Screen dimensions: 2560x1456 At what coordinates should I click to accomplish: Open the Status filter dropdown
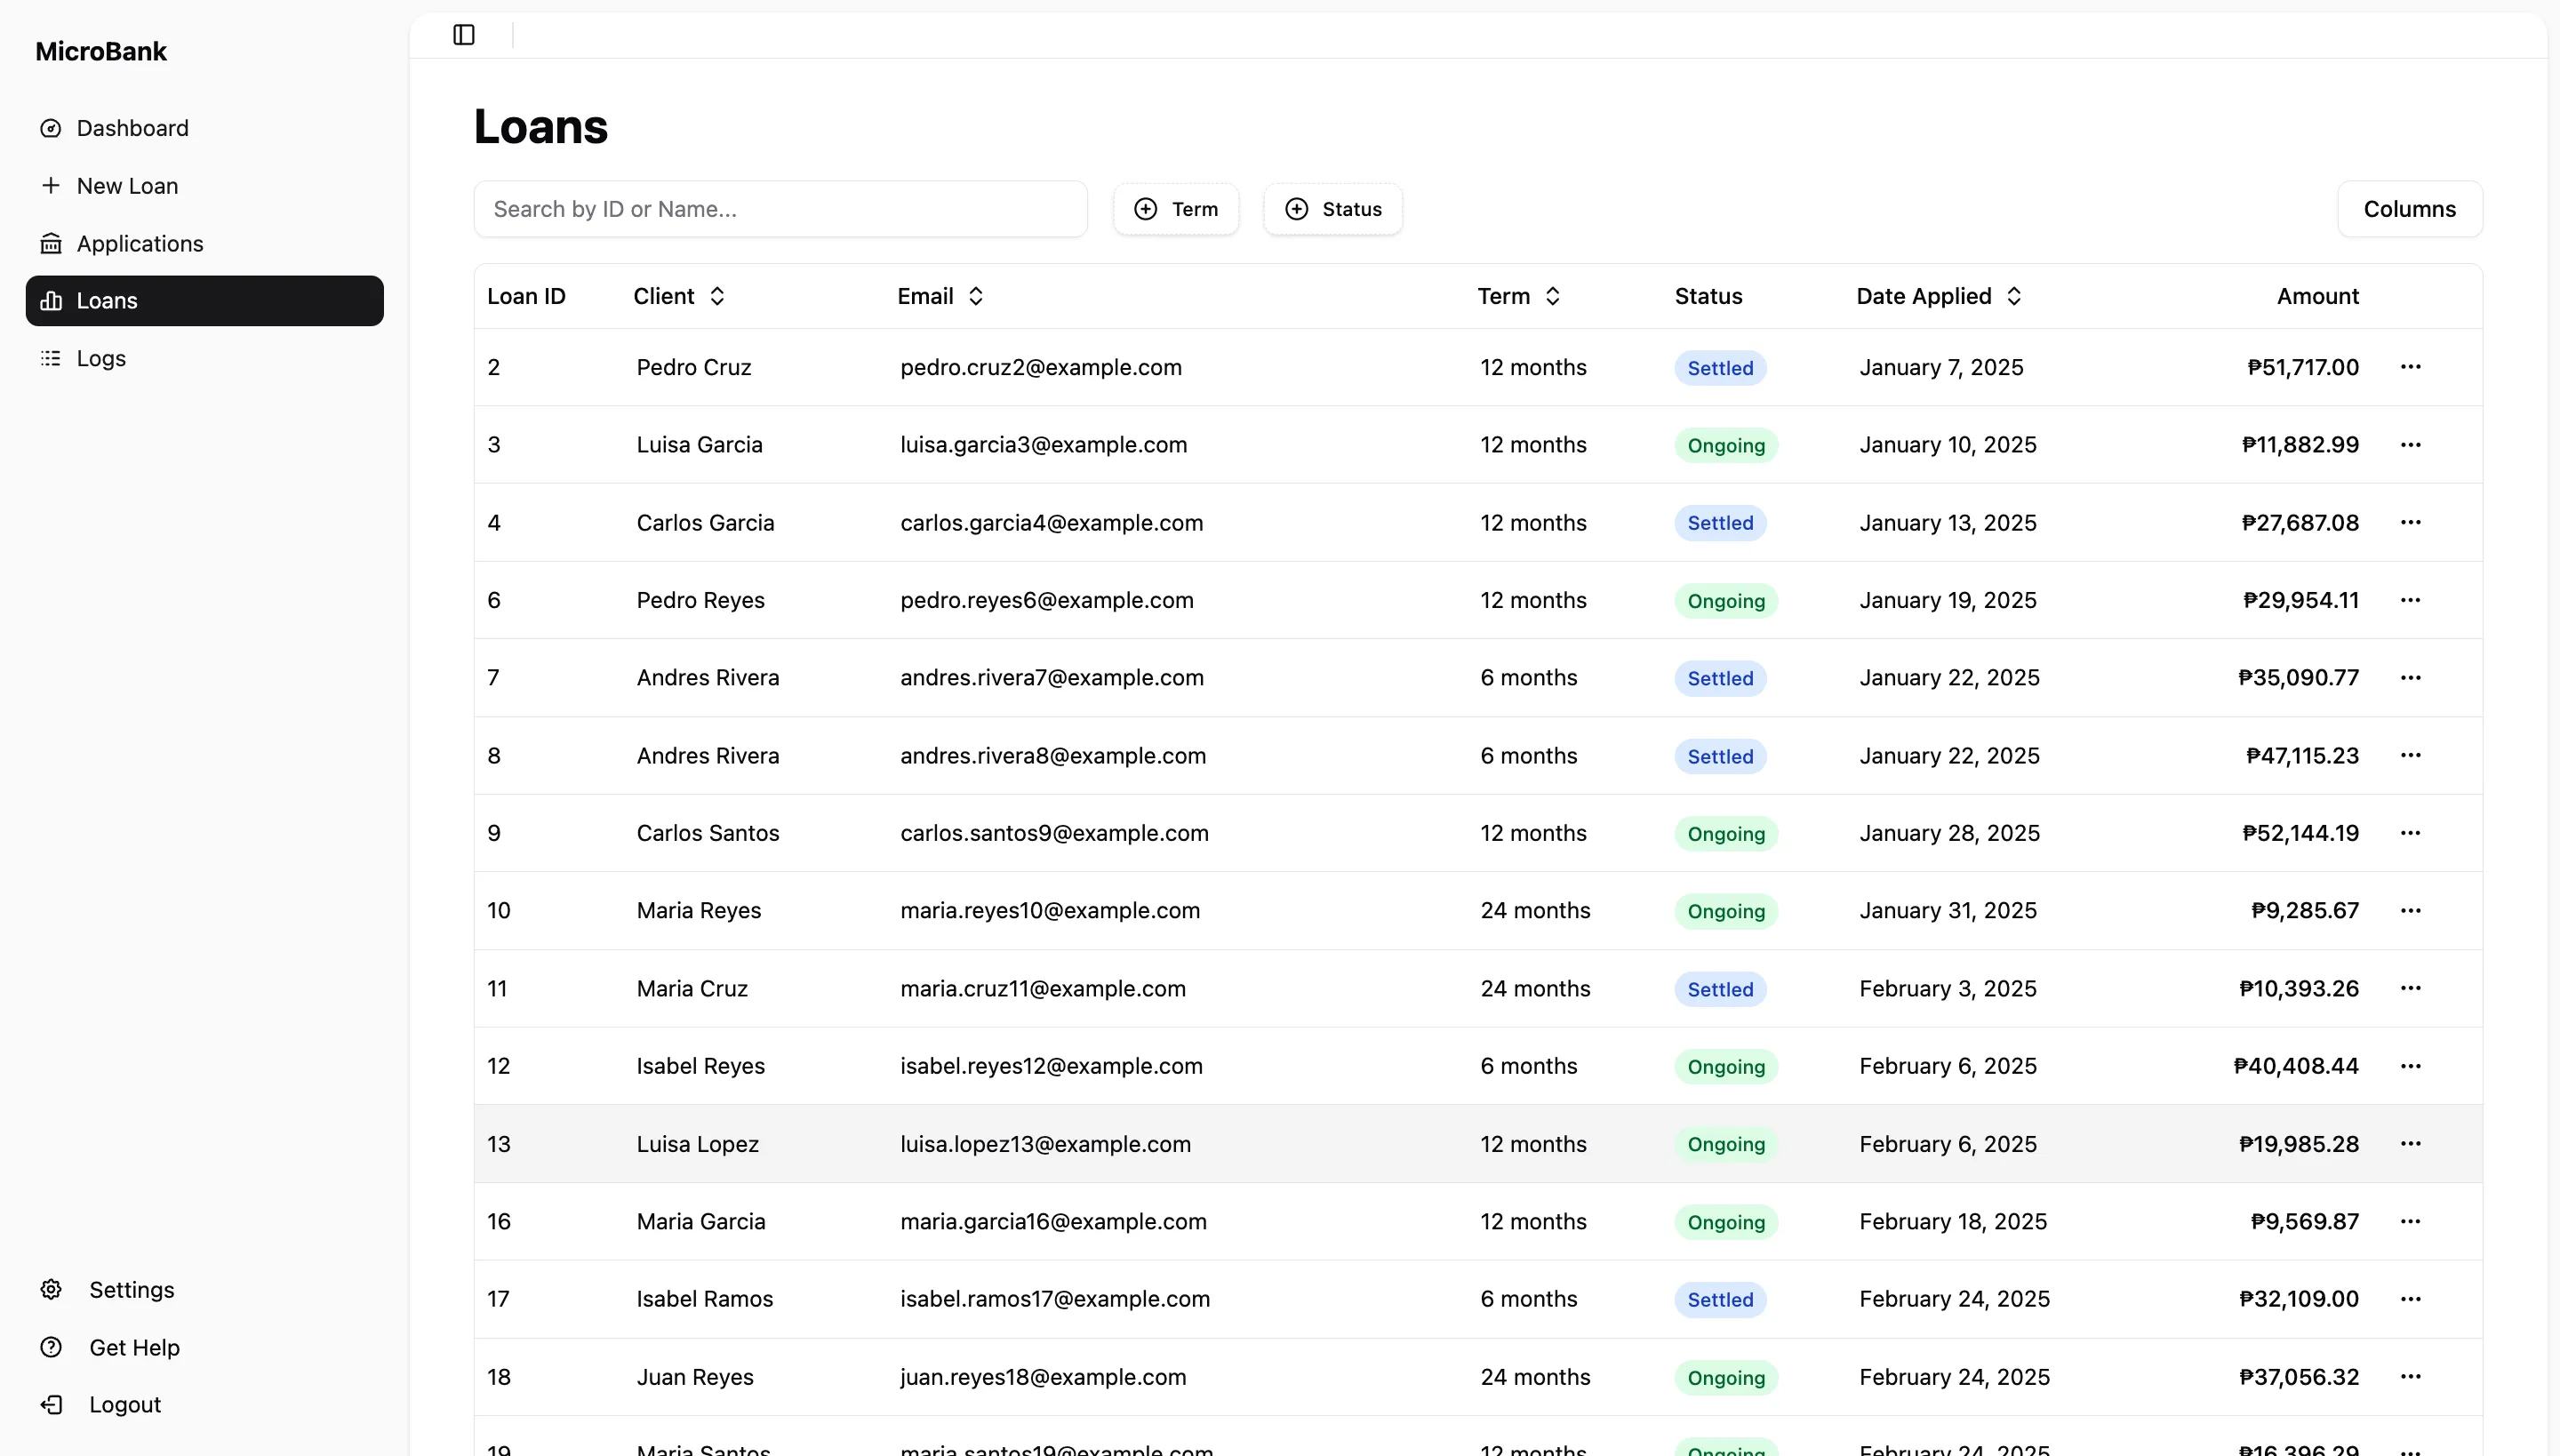pos(1333,209)
